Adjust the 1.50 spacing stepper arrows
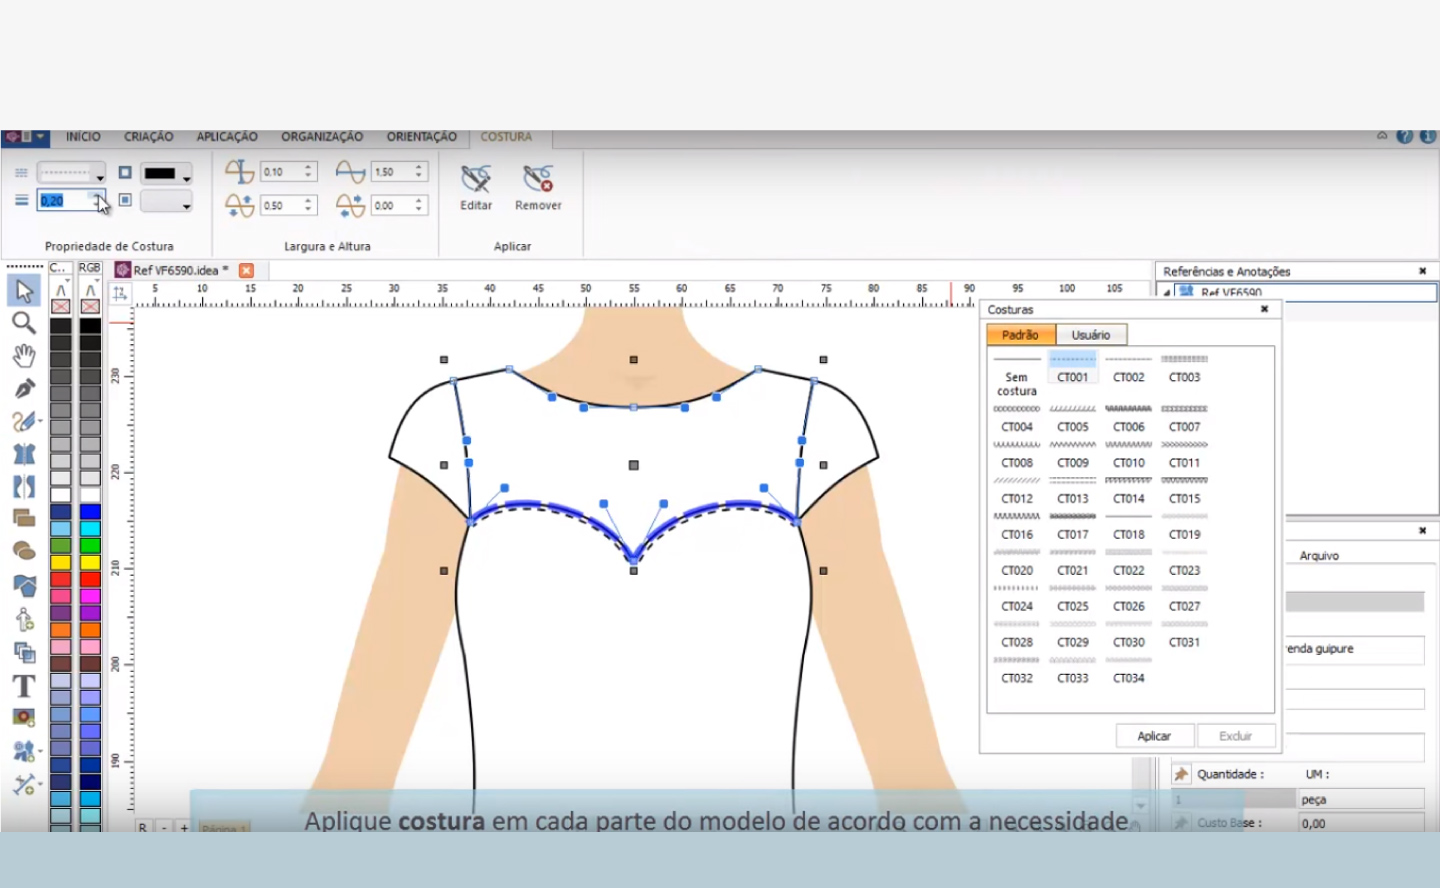Viewport: 1440px width, 888px height. 420,172
